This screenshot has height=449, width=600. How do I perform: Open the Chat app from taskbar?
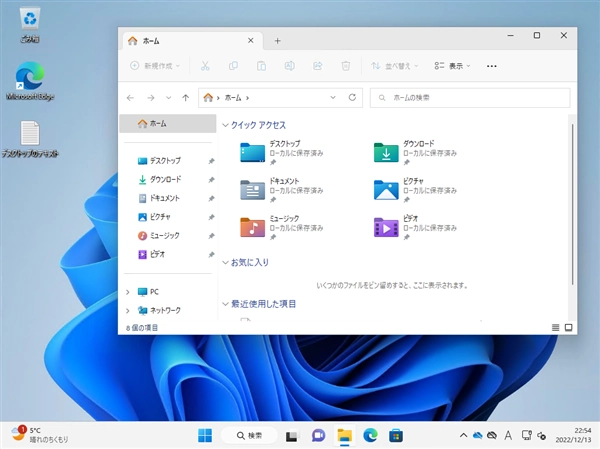[318, 436]
